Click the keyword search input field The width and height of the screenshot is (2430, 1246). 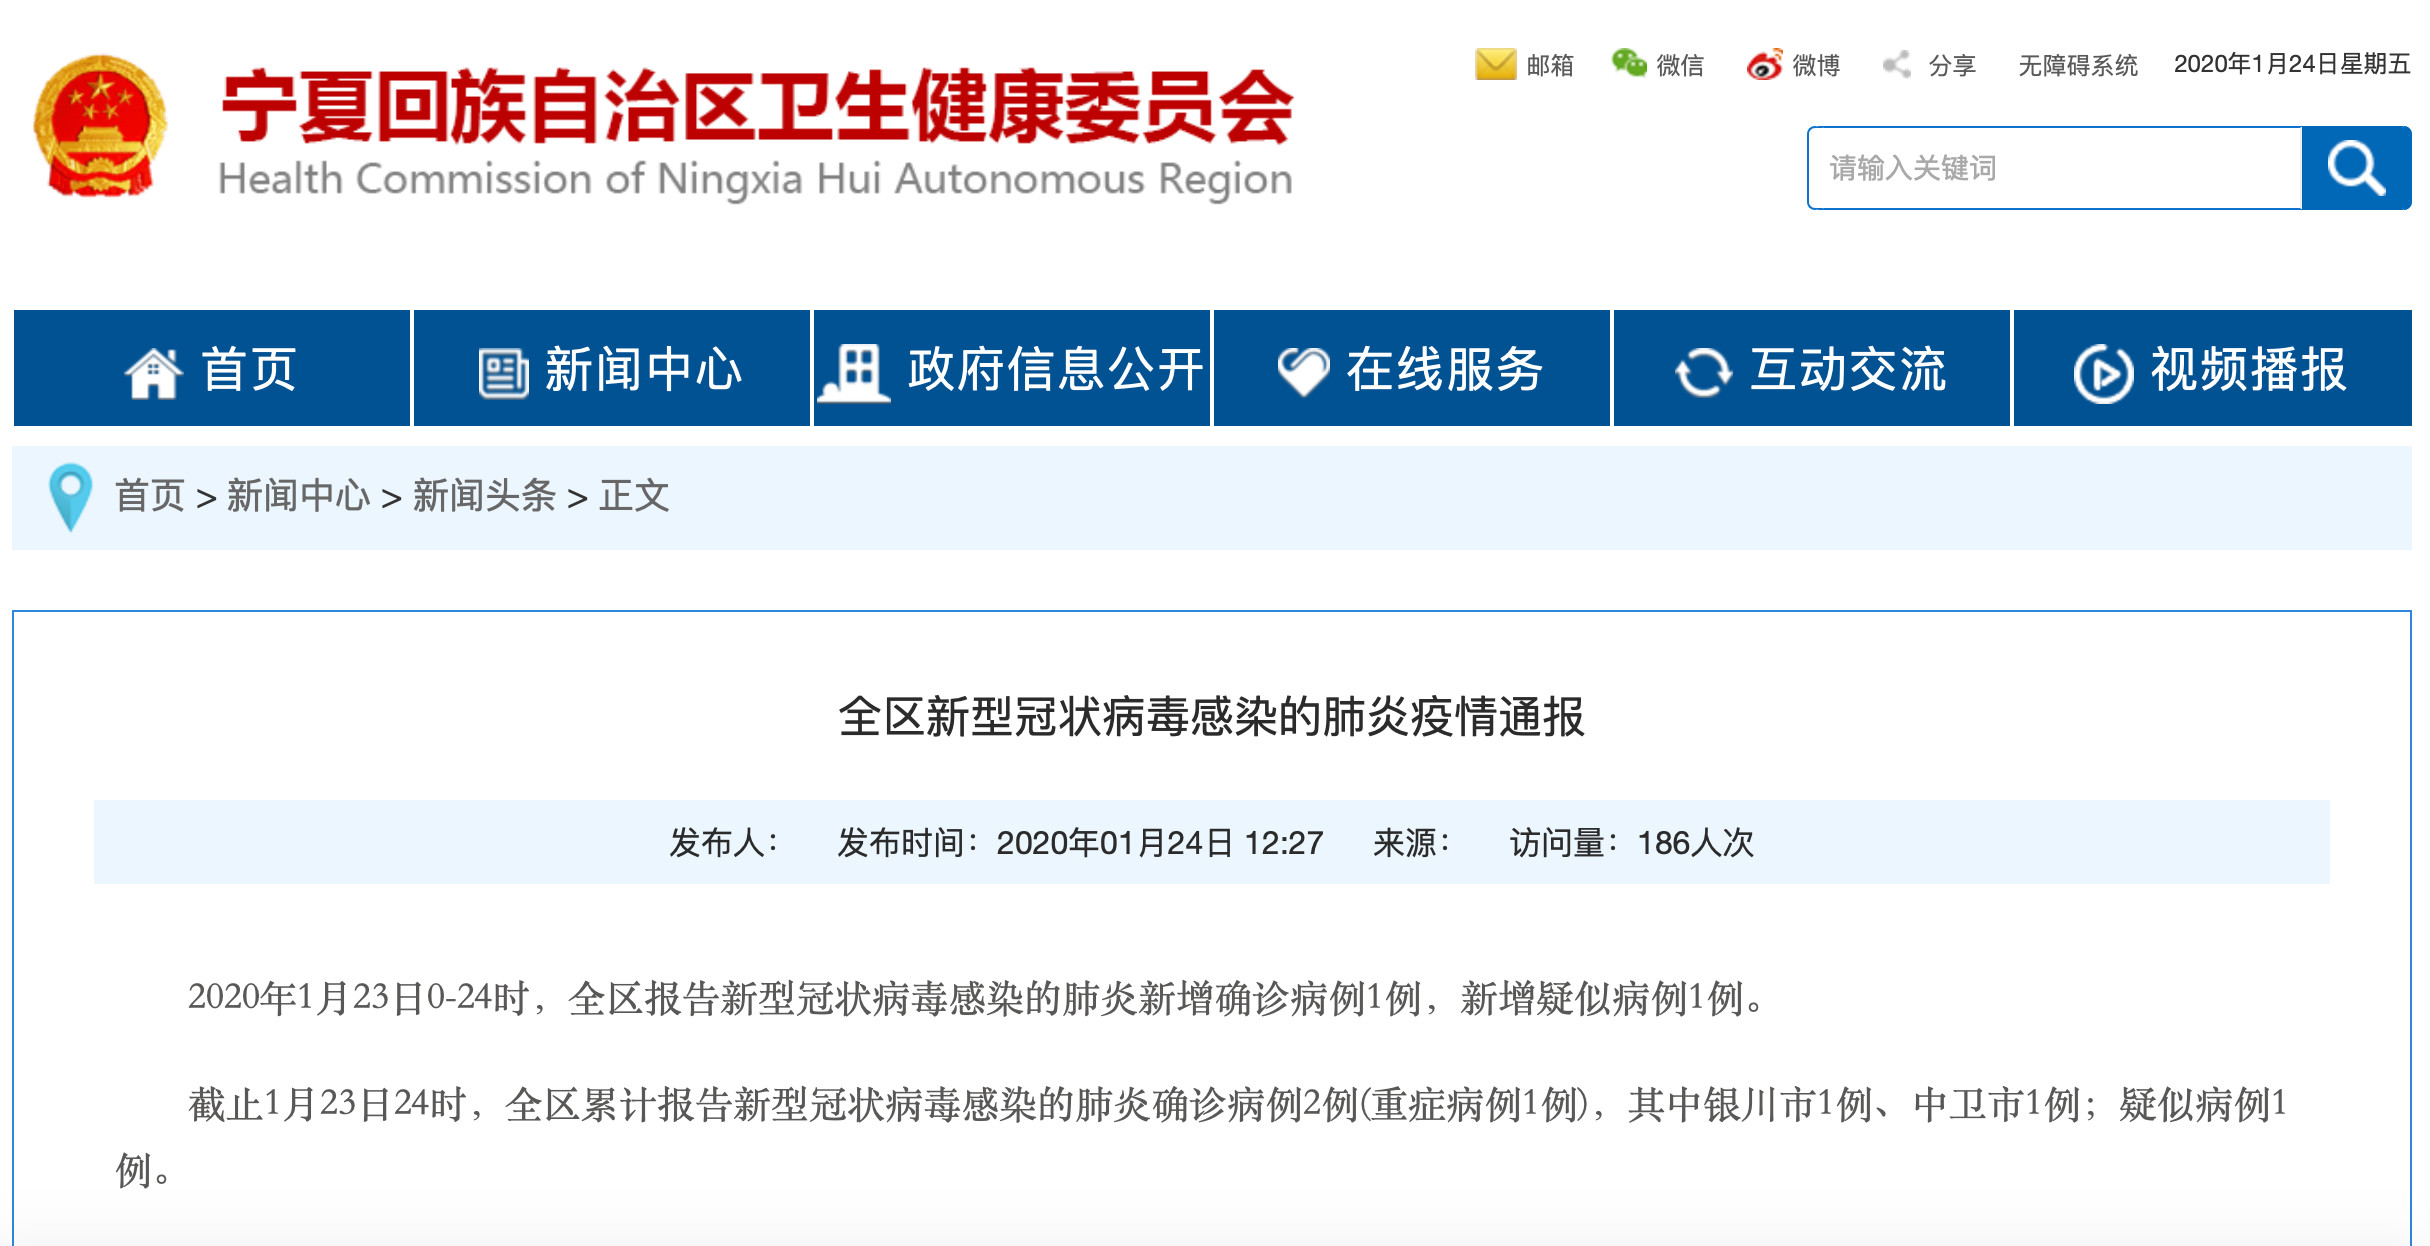pyautogui.click(x=2055, y=168)
